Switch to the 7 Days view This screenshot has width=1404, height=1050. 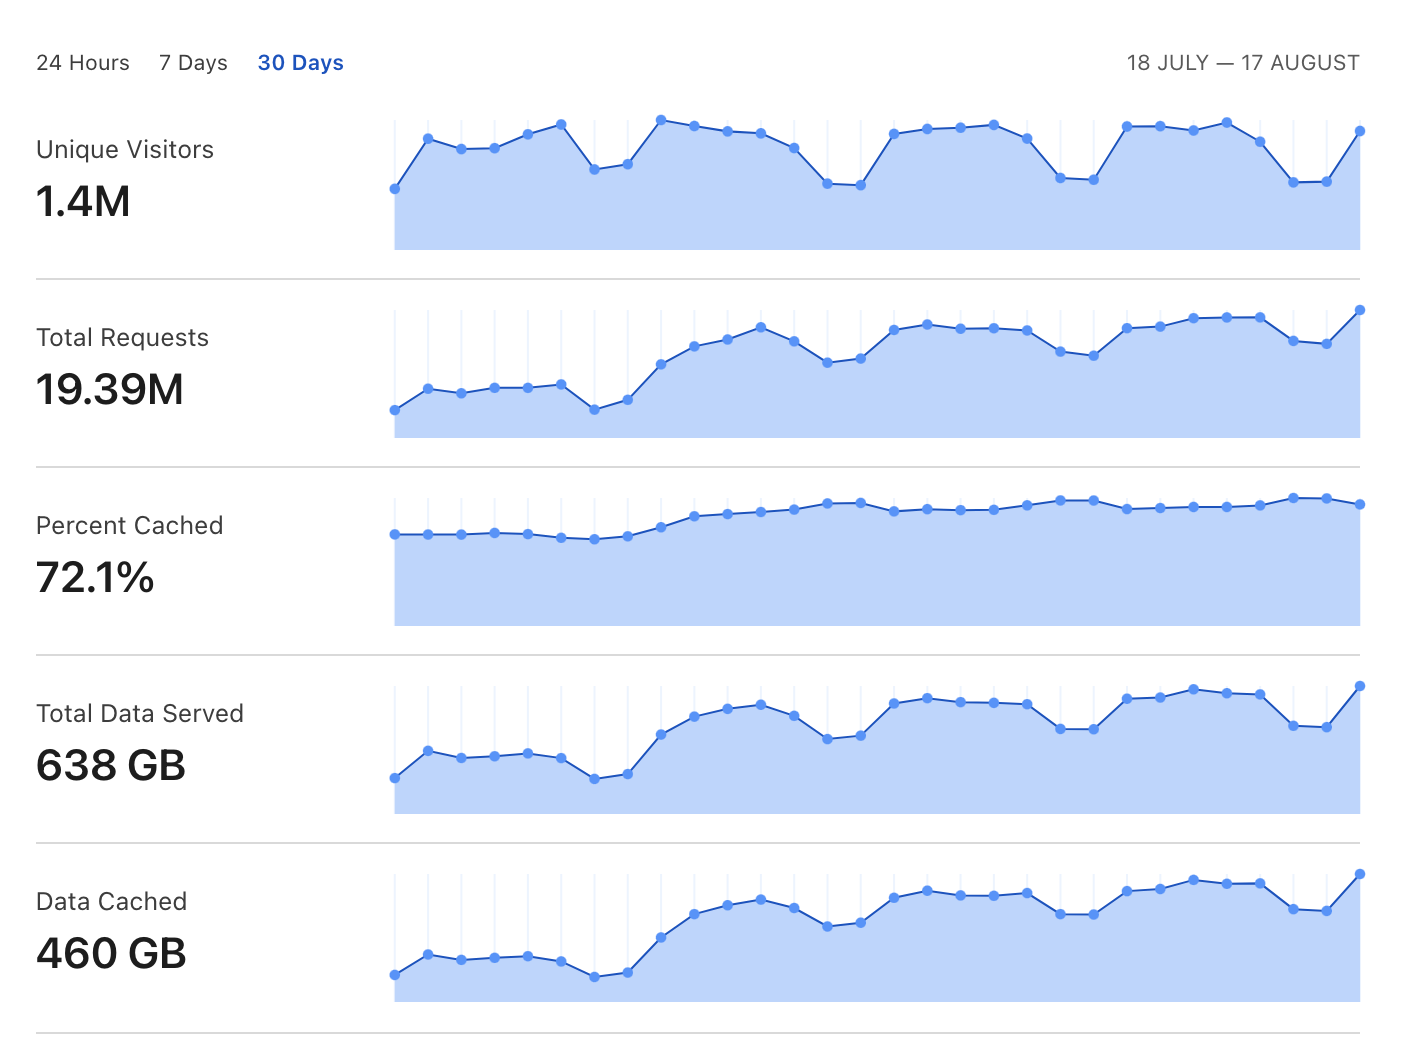coord(193,63)
